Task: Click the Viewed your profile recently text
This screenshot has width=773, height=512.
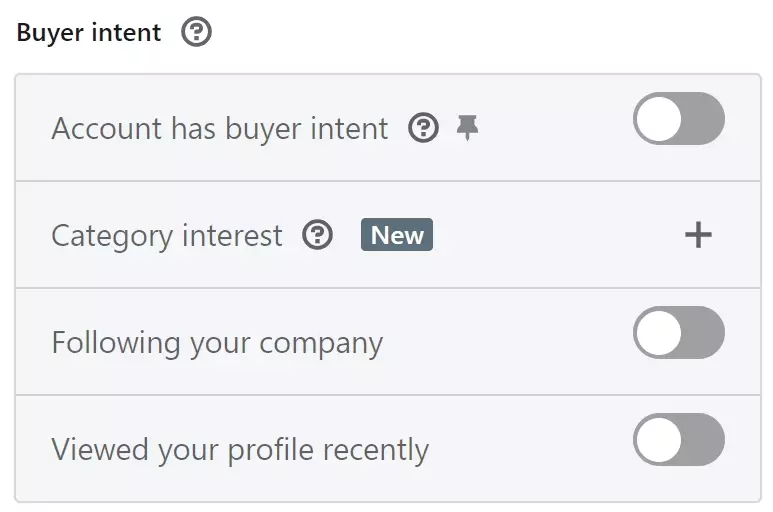Action: coord(240,449)
